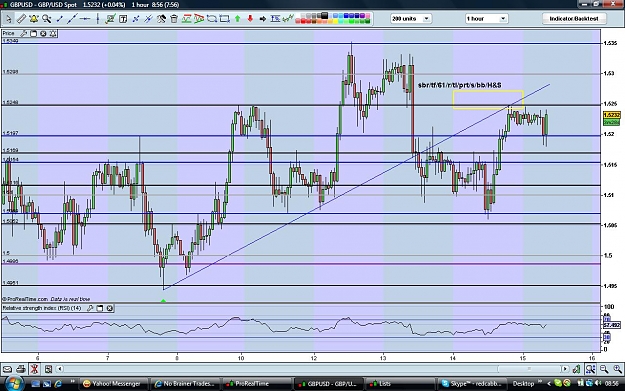
Task: Select the vertical line drawing tool
Action: tap(98, 19)
